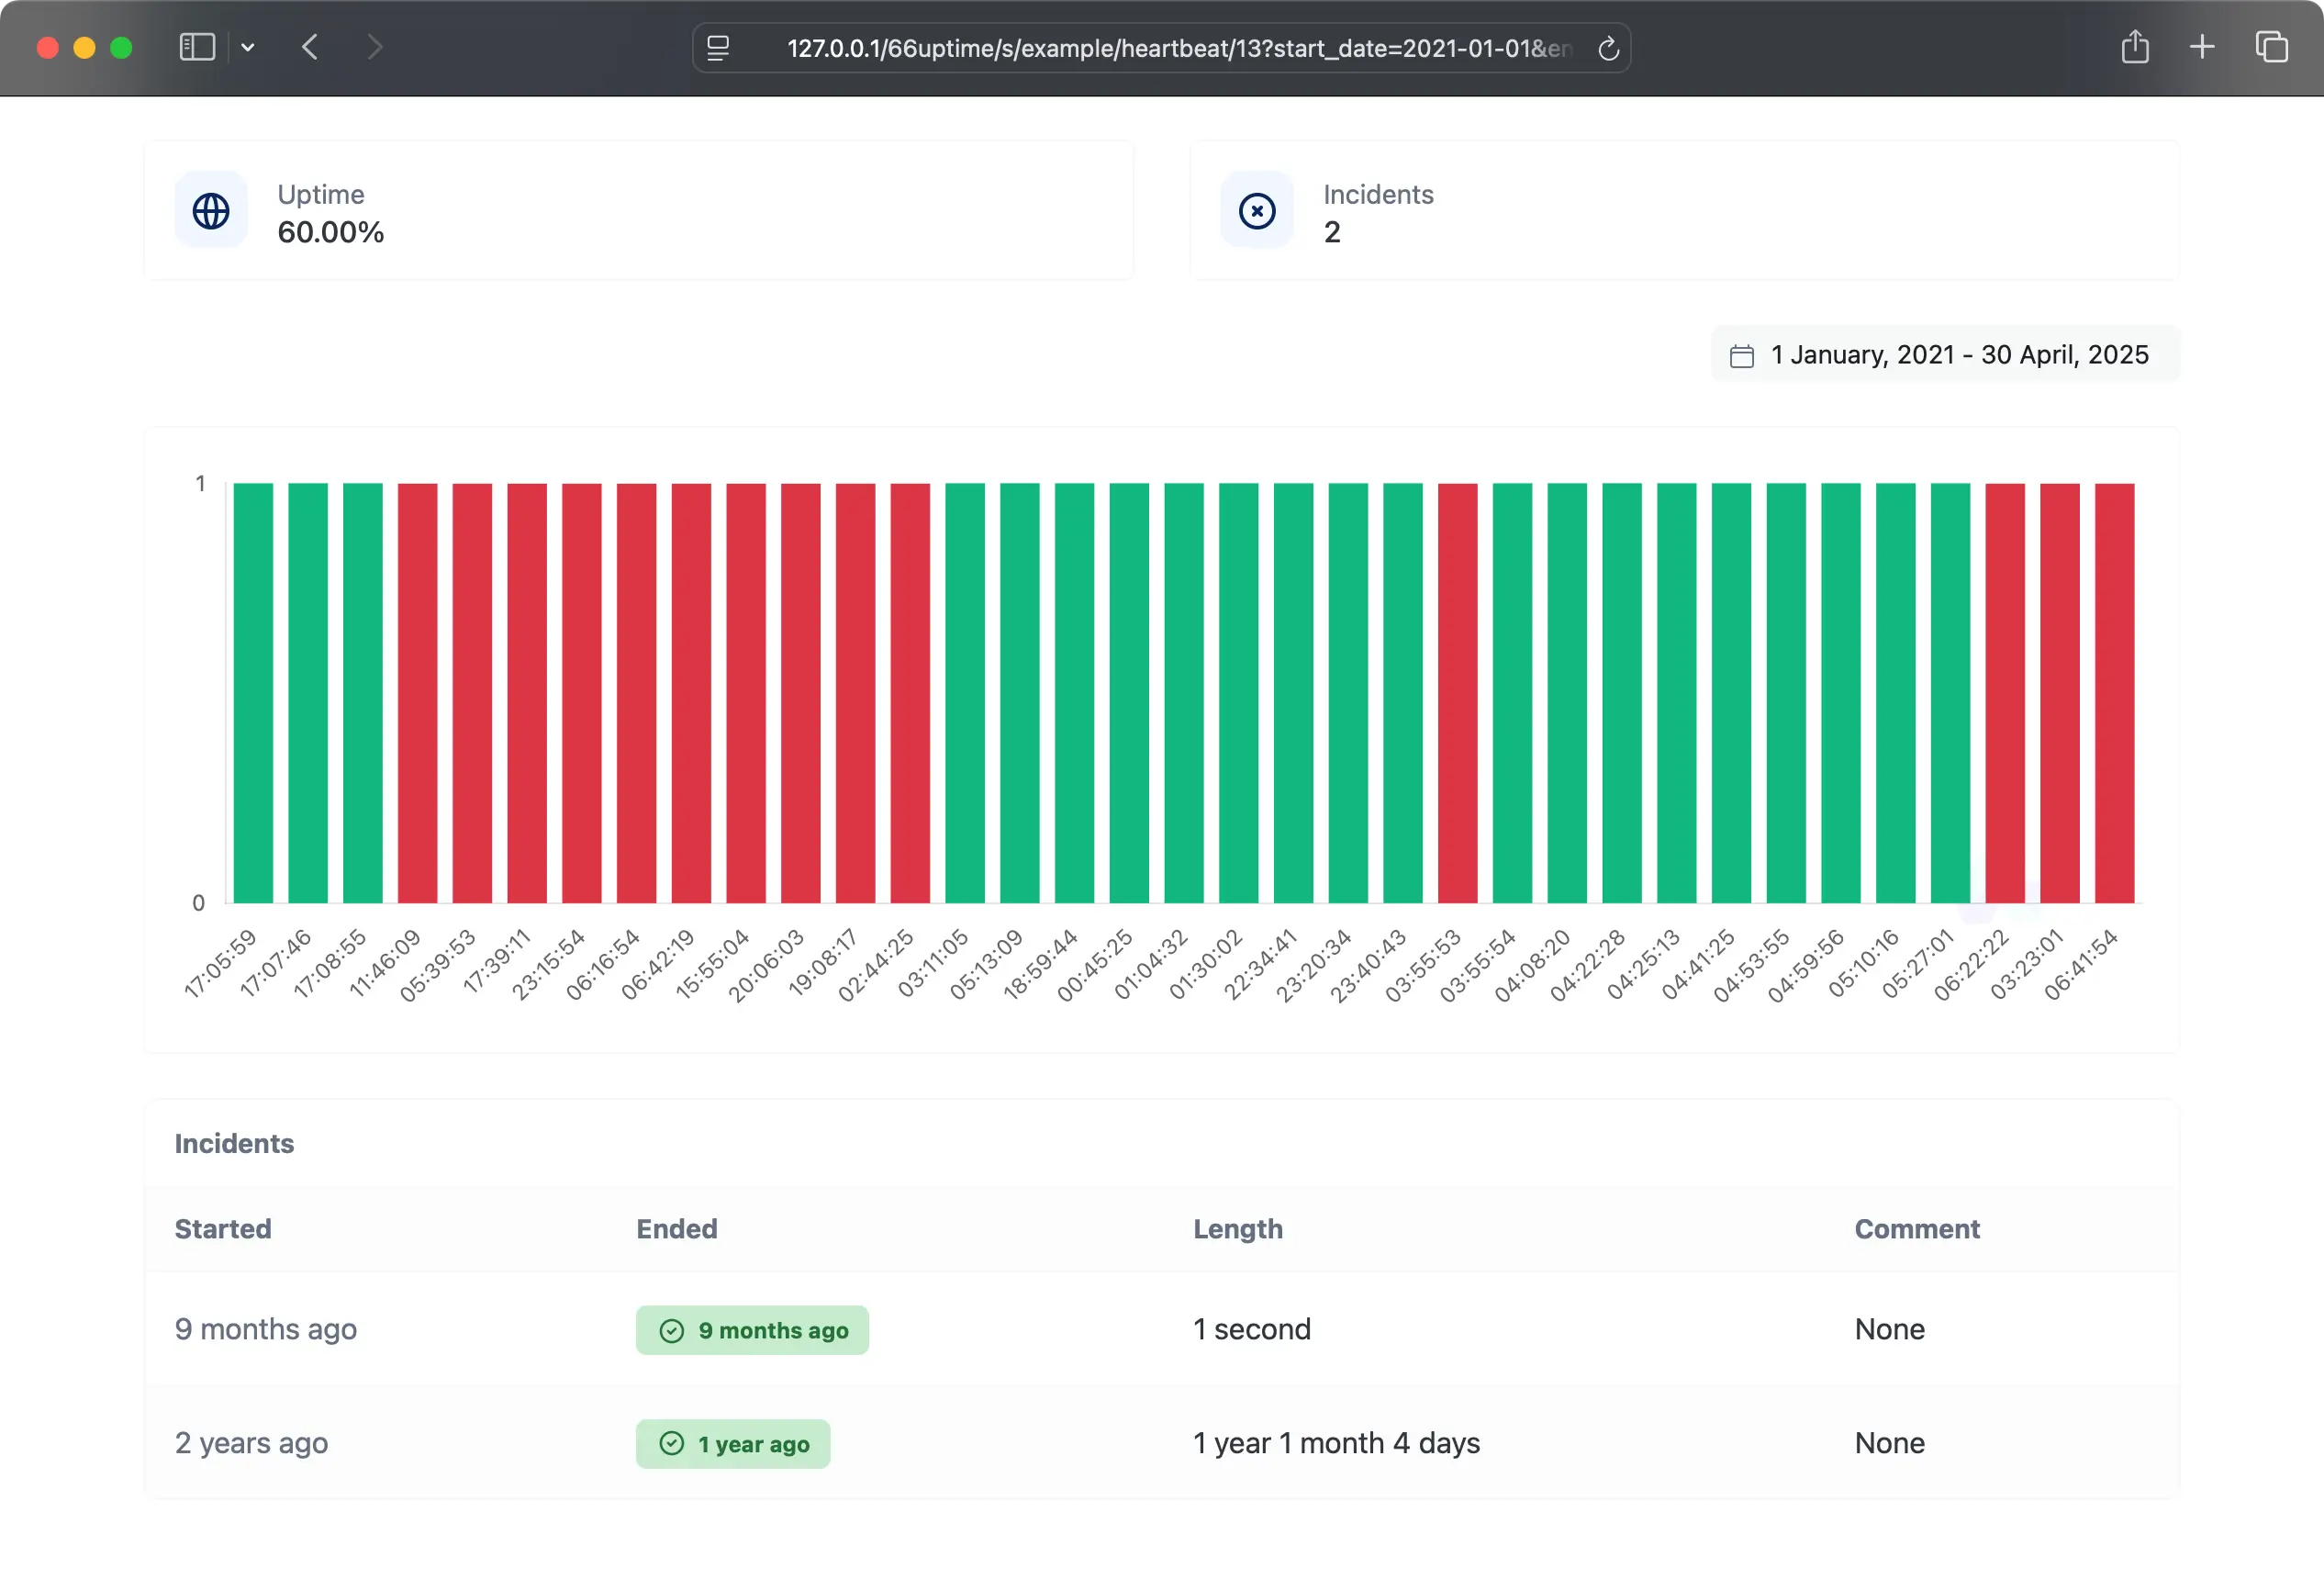Viewport: 2324px width, 1590px height.
Task: Click the reload icon in the address bar
Action: click(1609, 49)
